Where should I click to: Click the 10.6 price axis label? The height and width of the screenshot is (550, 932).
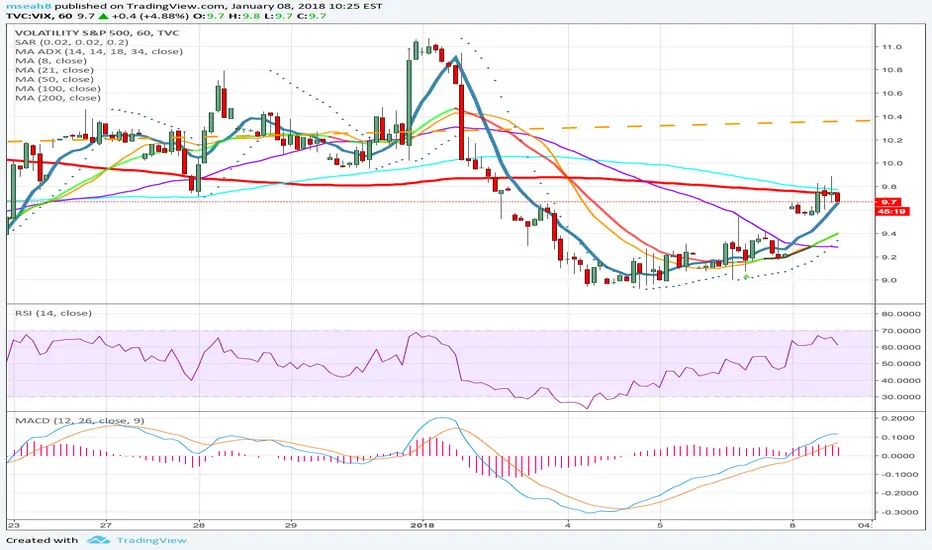click(892, 93)
